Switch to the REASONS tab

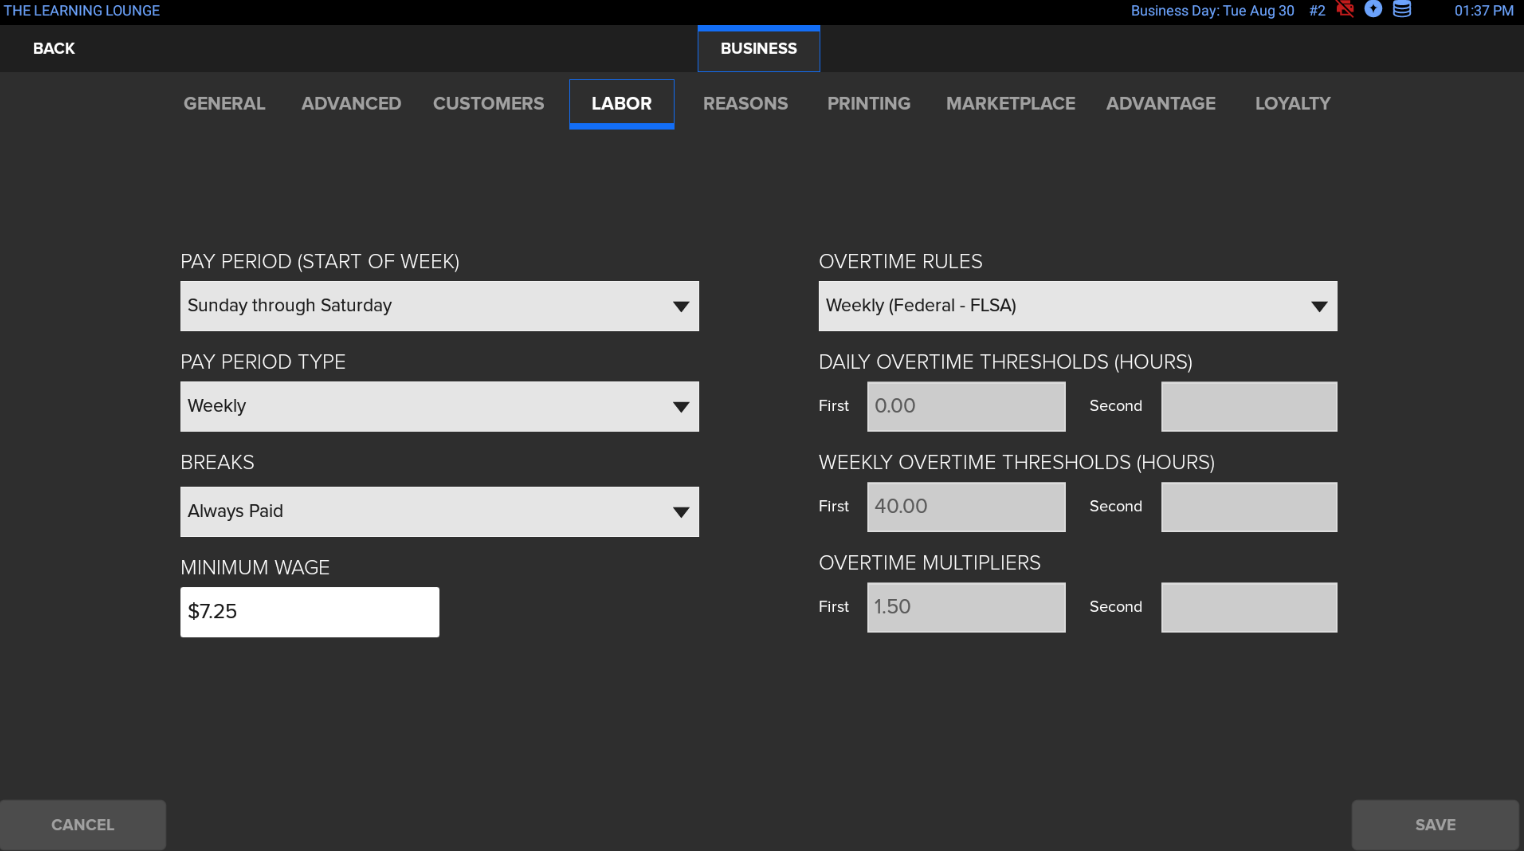point(745,103)
